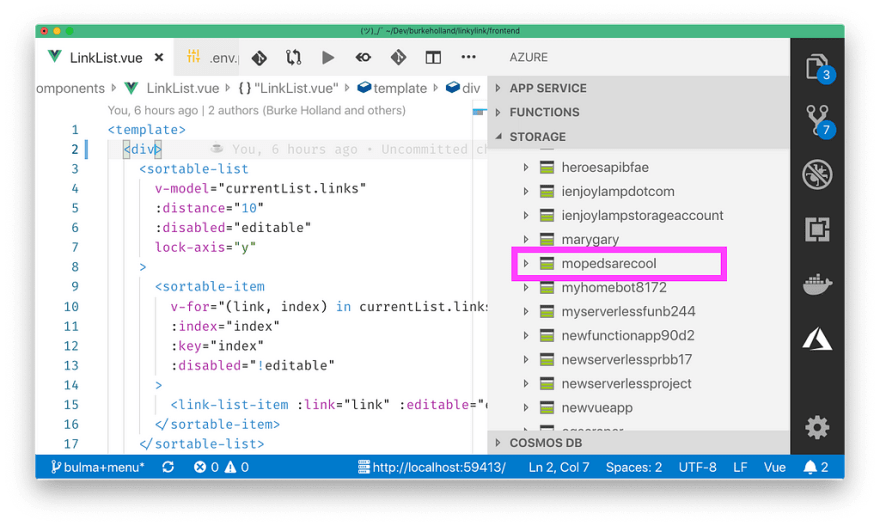880x526 pixels.
Task: Click the errors count icon in status bar
Action: click(206, 467)
